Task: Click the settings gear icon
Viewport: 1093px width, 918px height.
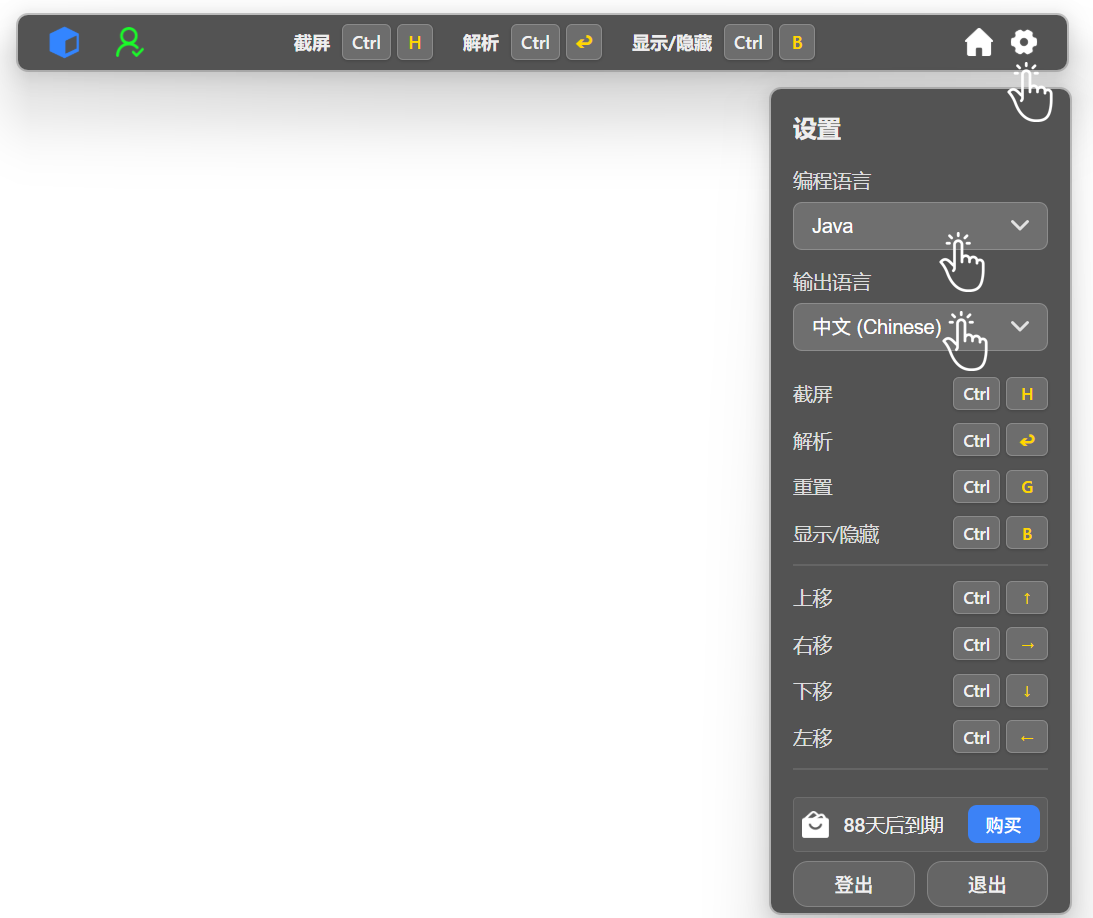Action: 1024,42
